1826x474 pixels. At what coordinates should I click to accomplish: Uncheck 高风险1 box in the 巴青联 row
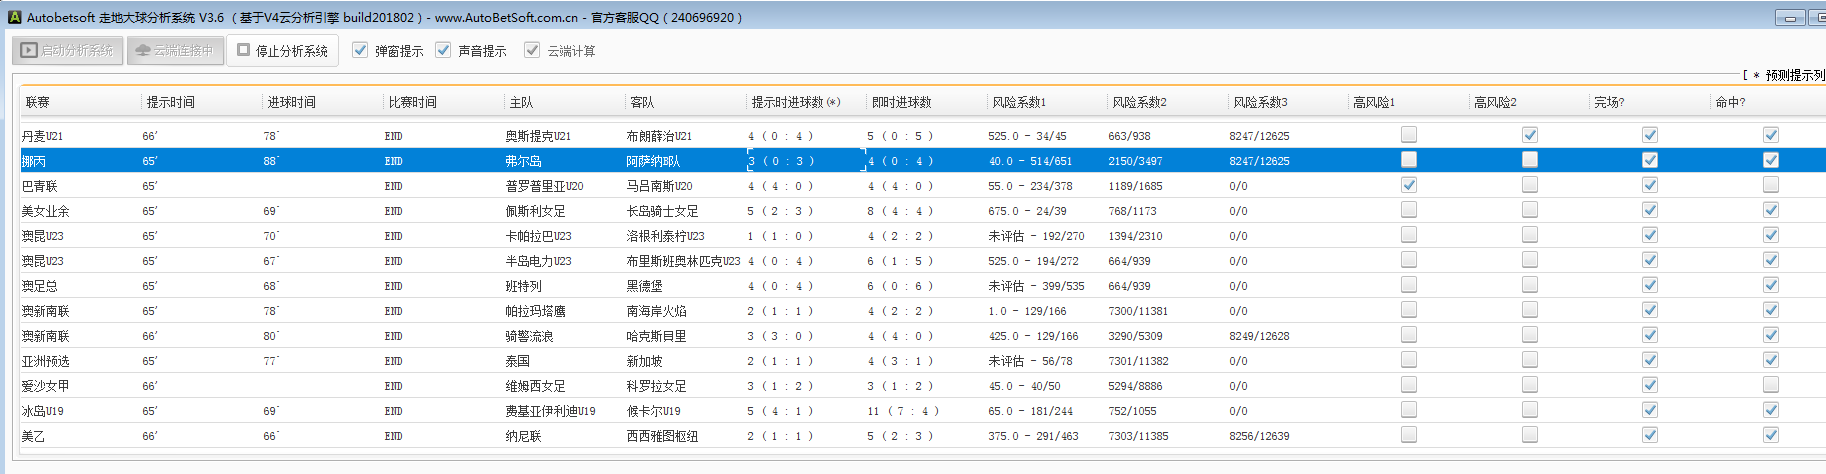pyautogui.click(x=1409, y=184)
